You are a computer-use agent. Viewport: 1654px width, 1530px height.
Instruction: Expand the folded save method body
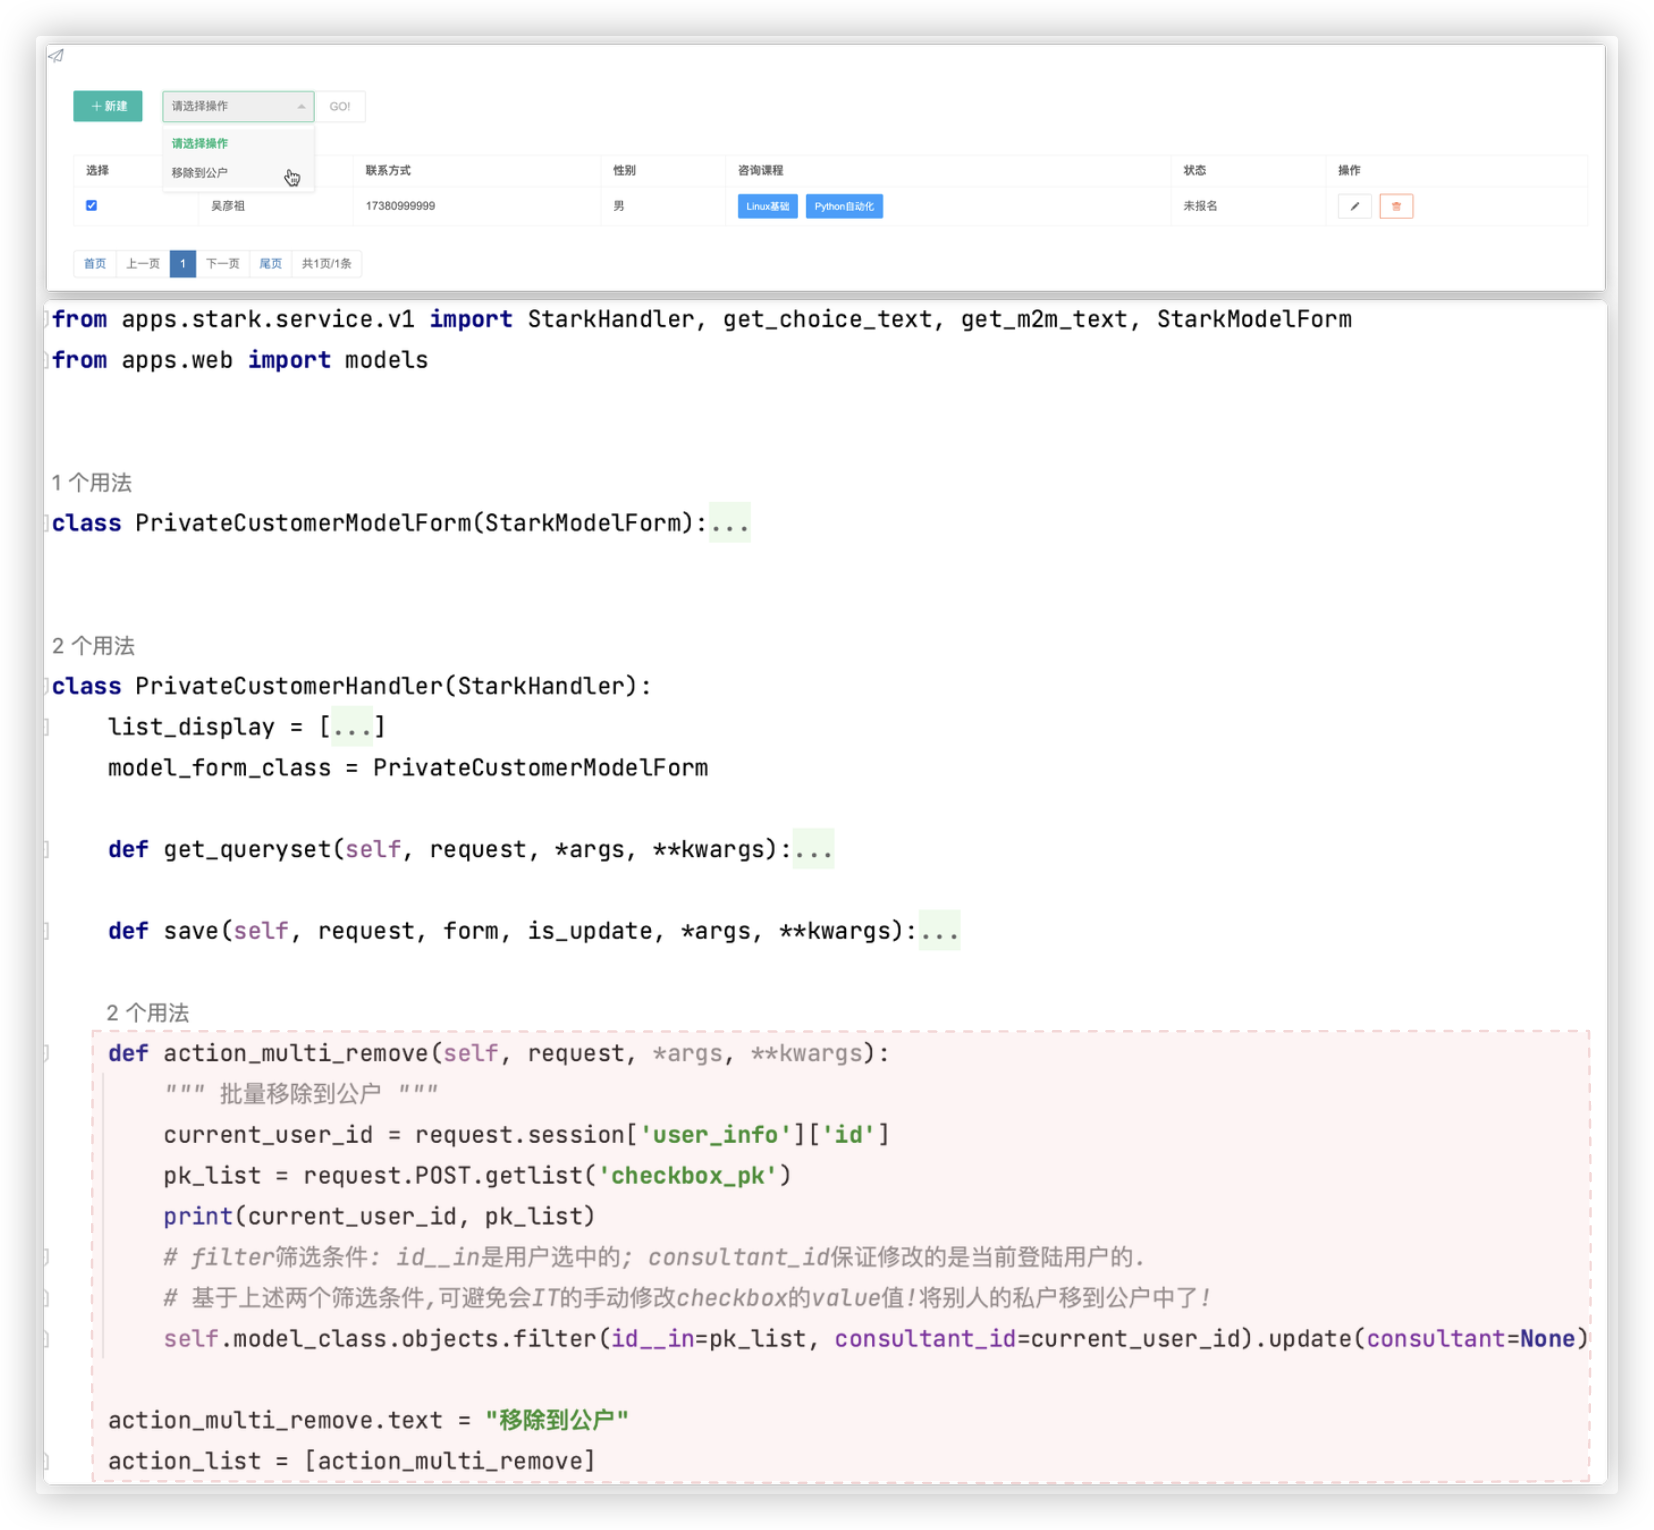pos(939,931)
